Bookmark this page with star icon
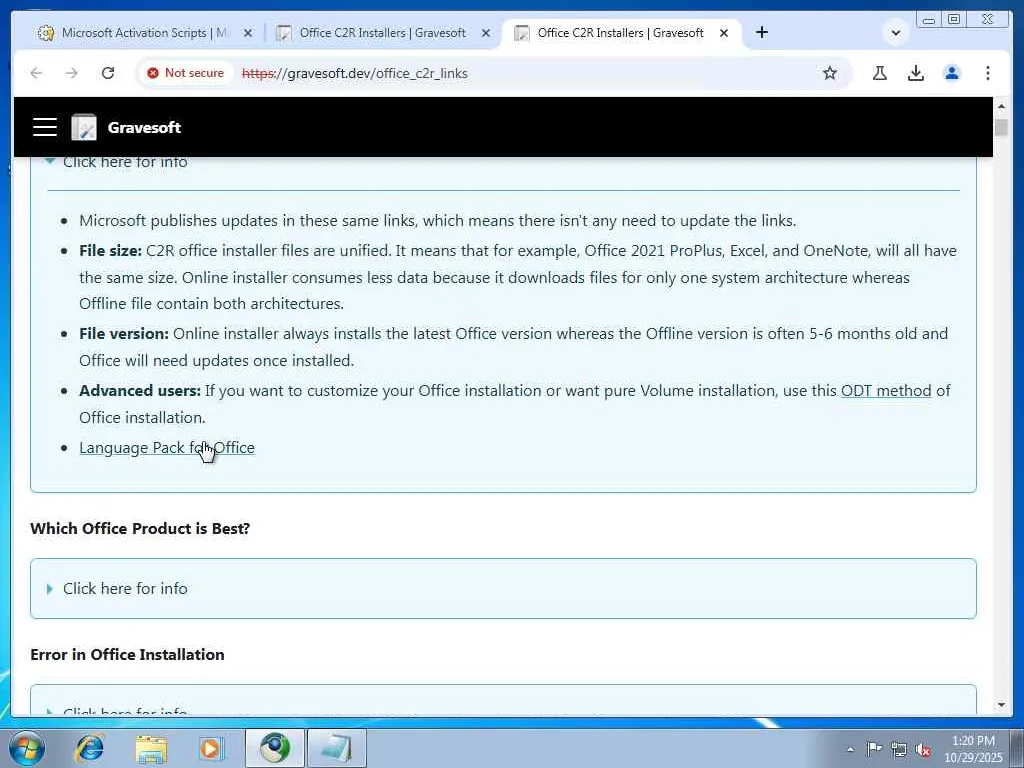 tap(829, 73)
